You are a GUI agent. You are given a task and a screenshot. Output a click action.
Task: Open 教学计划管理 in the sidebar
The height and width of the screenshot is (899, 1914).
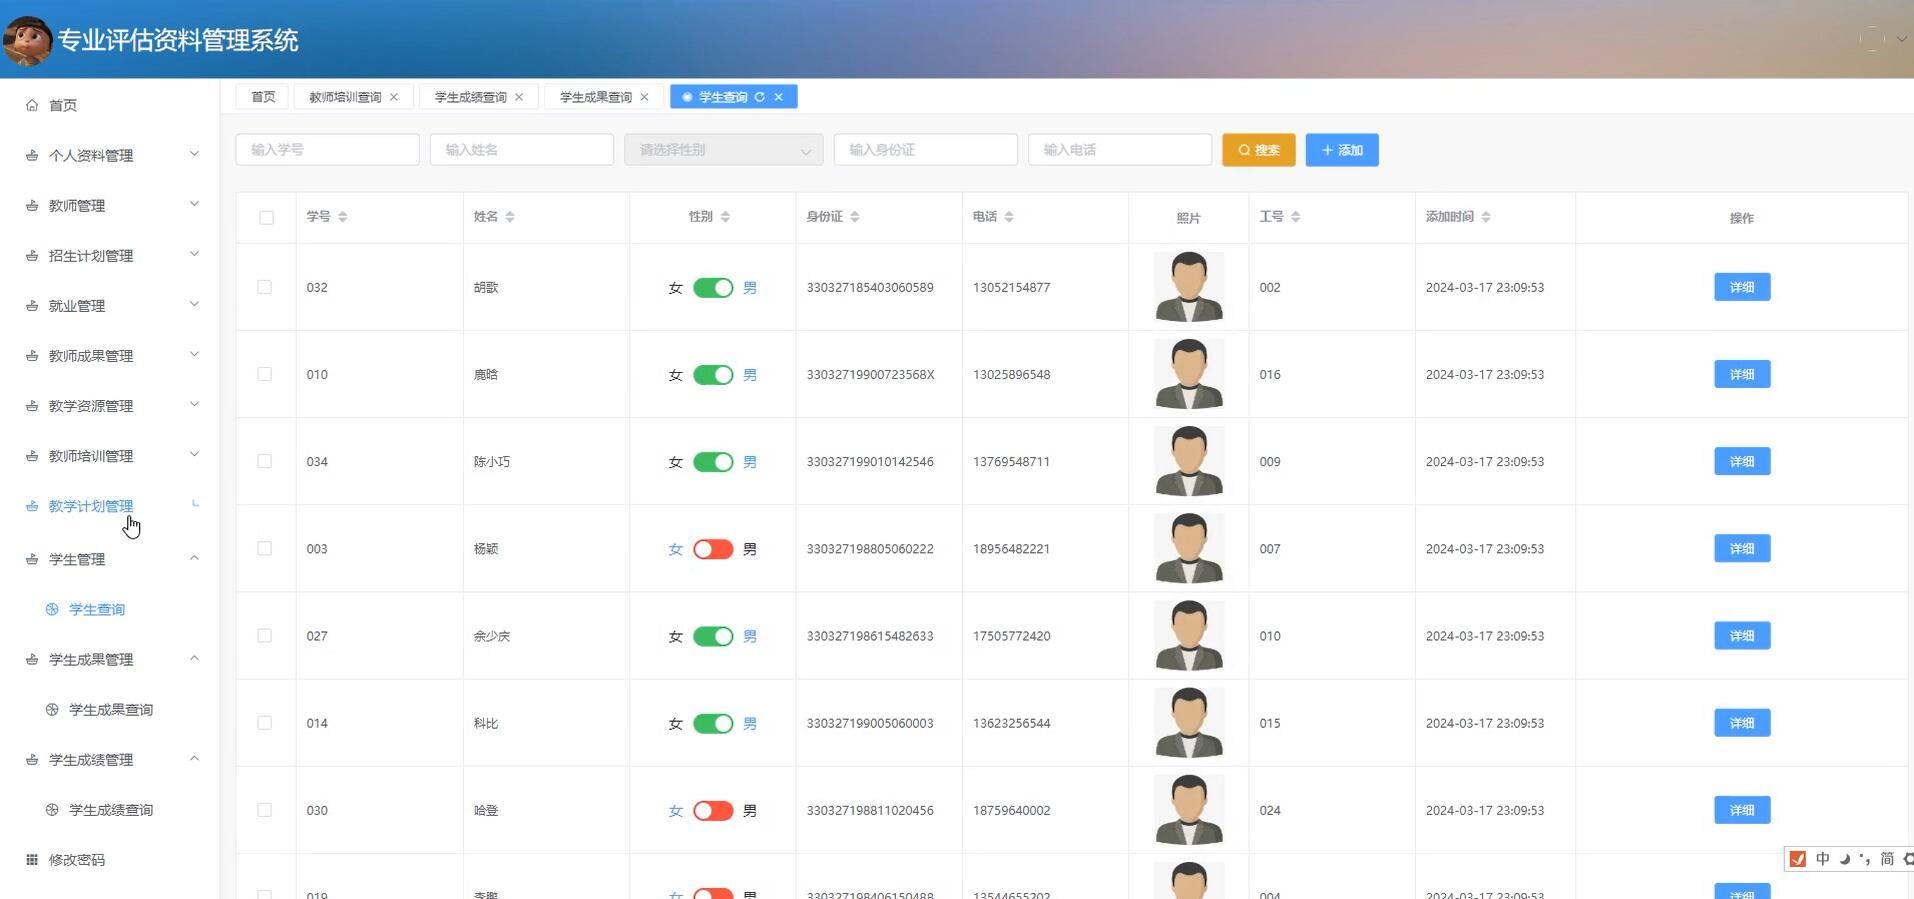coord(110,506)
